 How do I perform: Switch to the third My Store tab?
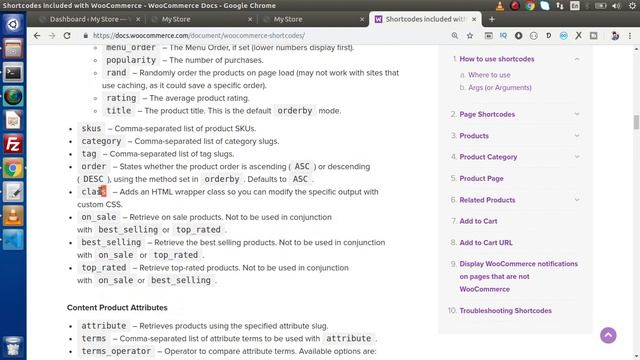312,19
